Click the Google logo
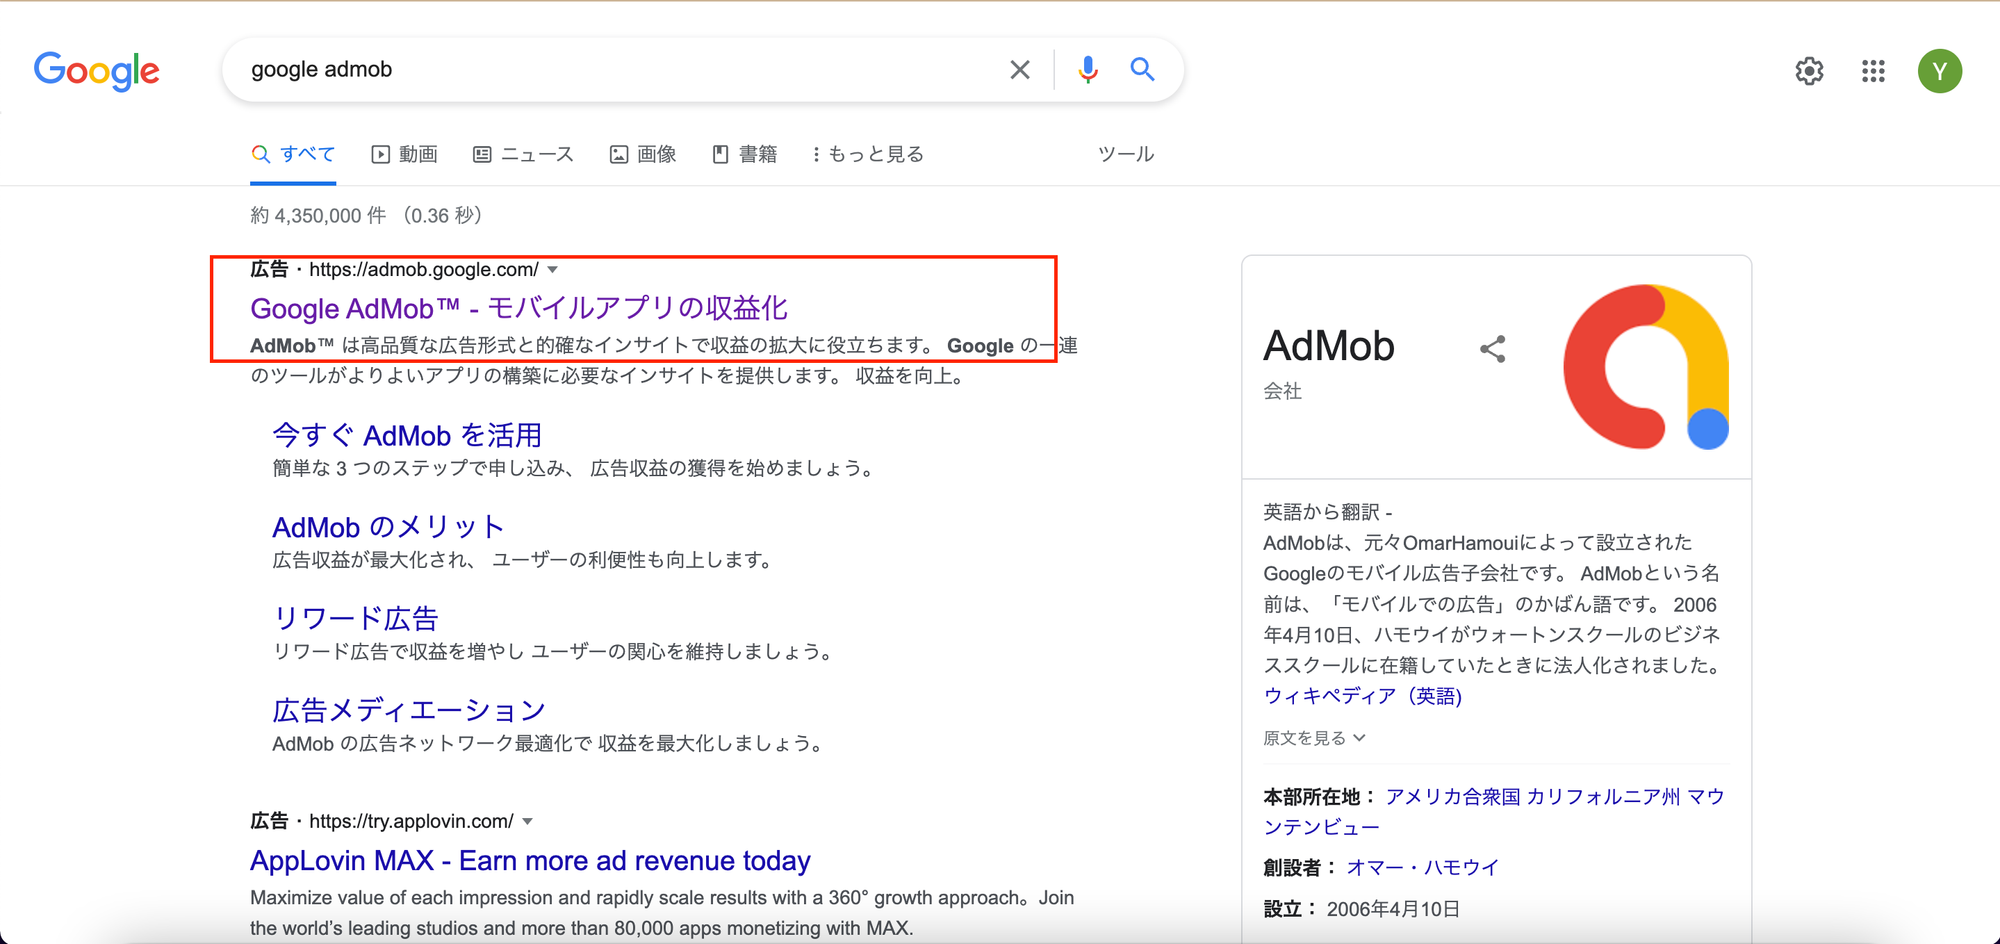The height and width of the screenshot is (944, 2000). click(96, 70)
